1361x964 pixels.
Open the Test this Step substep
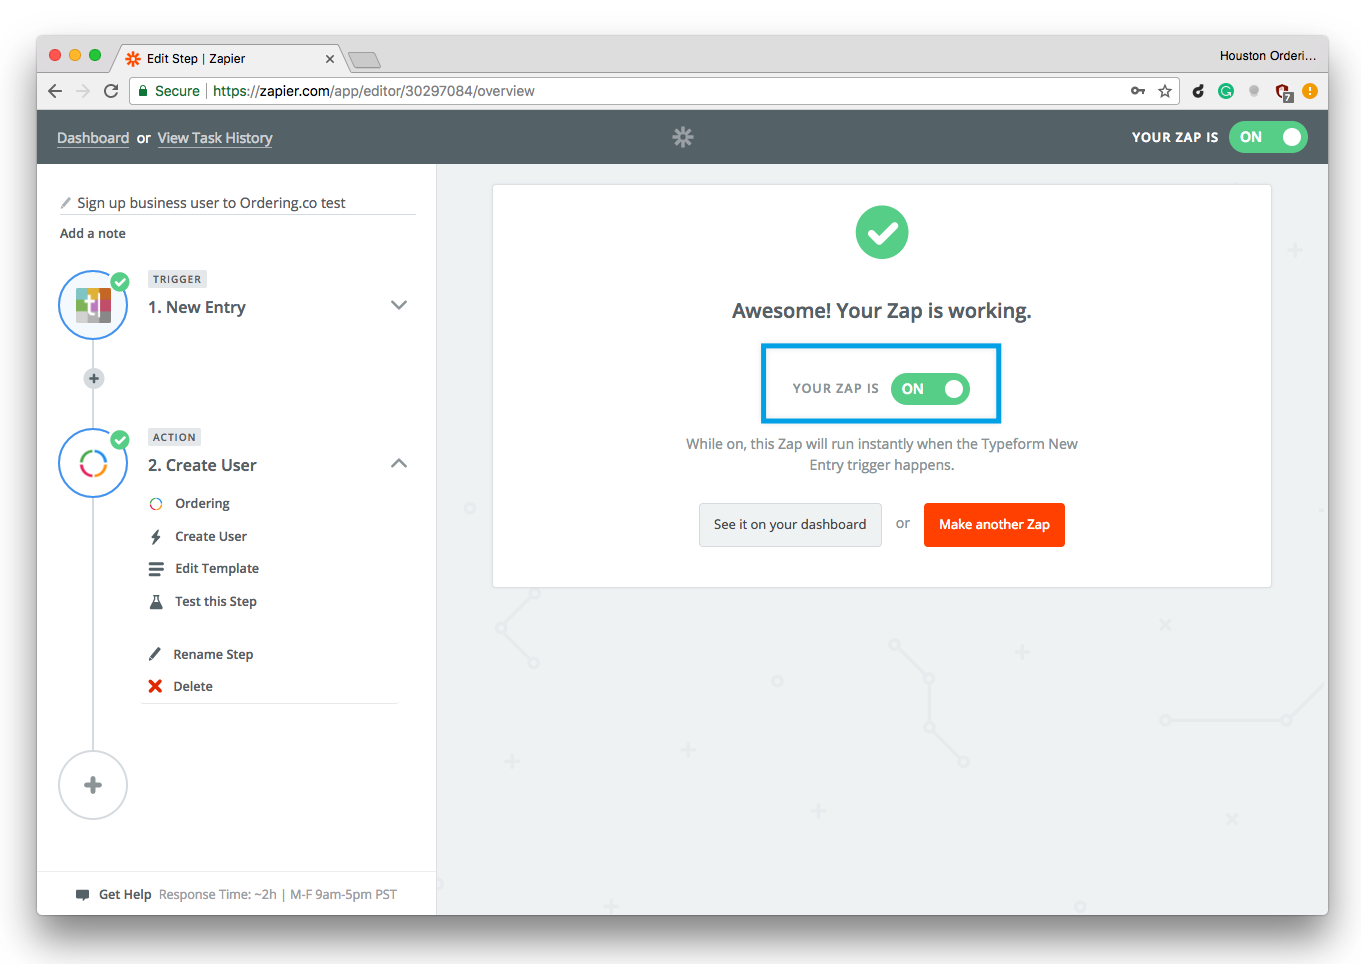click(215, 602)
